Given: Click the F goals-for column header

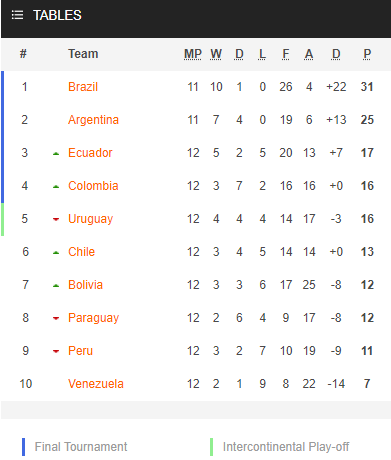Looking at the screenshot, I should (286, 54).
